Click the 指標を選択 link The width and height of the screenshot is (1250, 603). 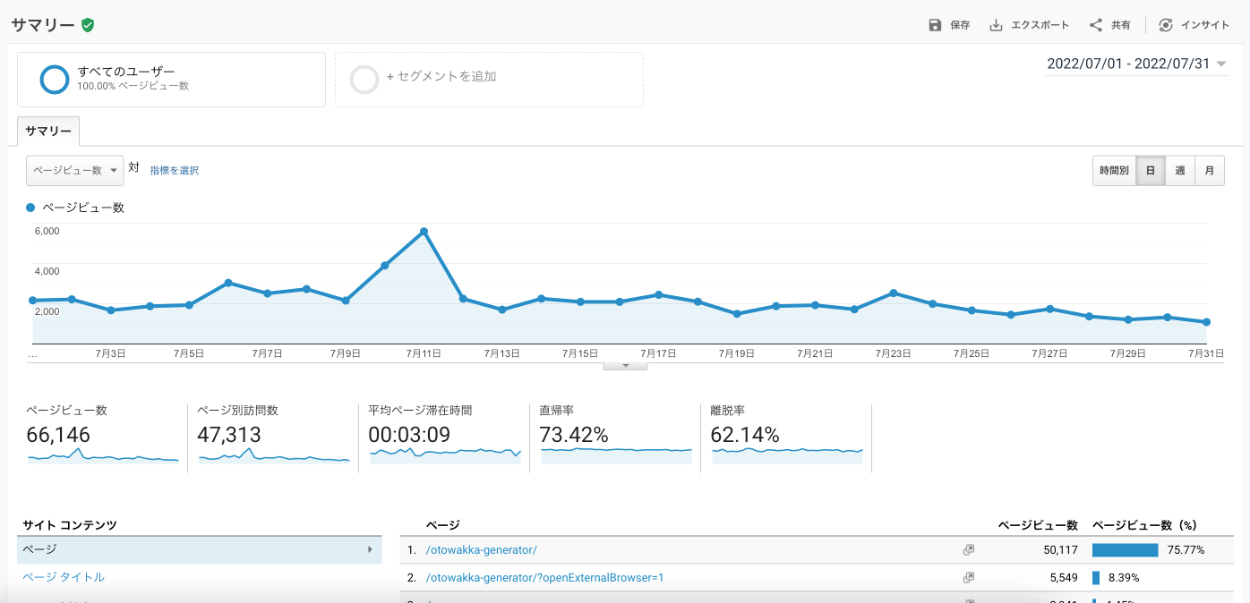pos(174,171)
